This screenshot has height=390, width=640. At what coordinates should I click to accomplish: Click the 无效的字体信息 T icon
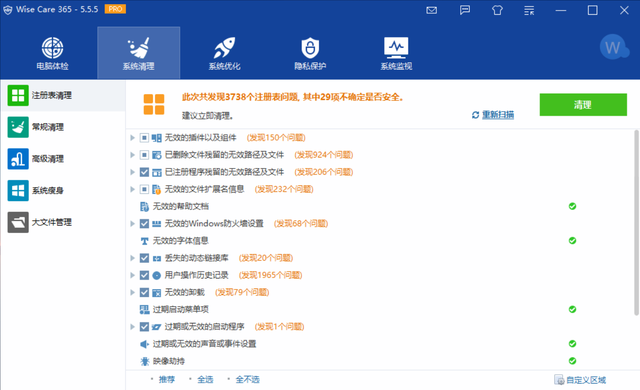pos(144,241)
